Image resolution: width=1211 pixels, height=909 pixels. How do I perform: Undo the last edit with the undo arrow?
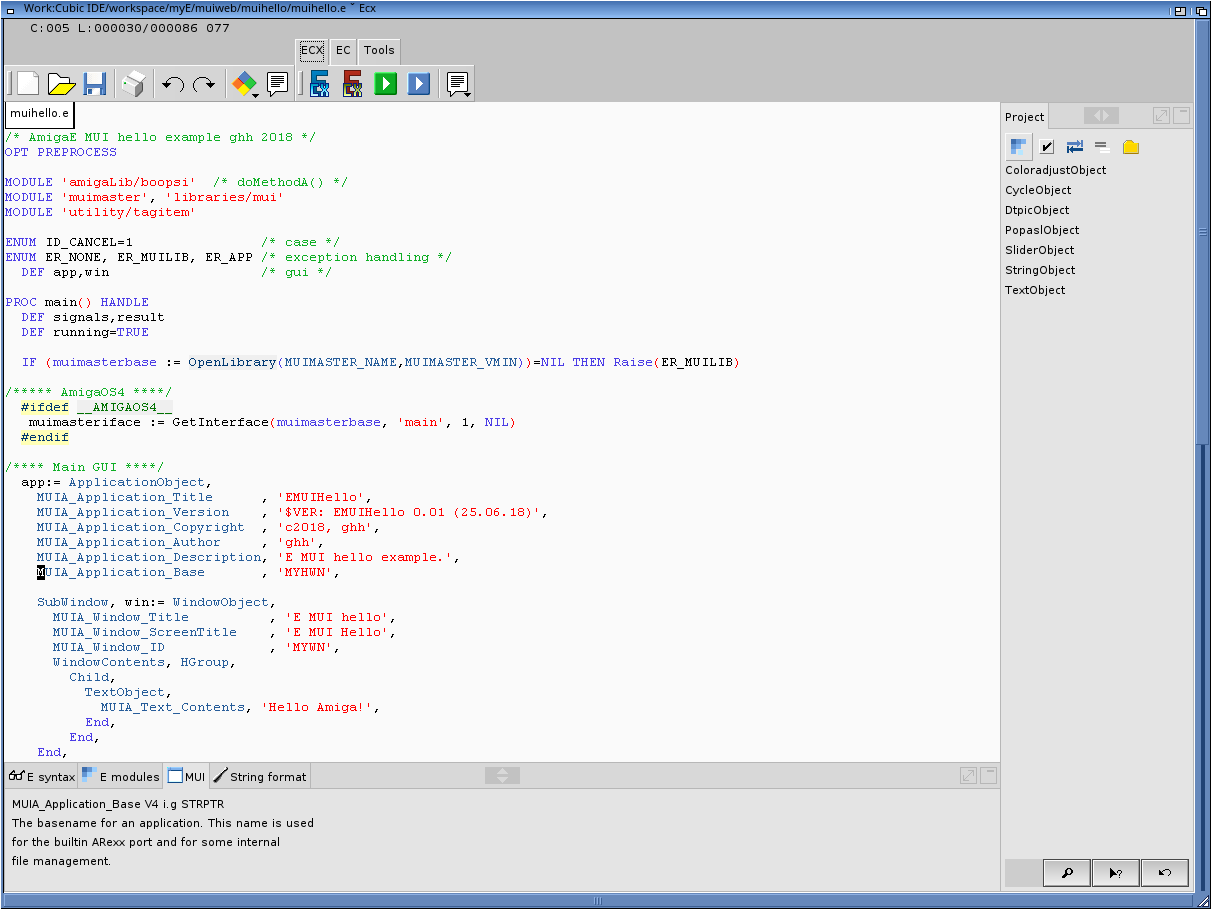pos(173,84)
